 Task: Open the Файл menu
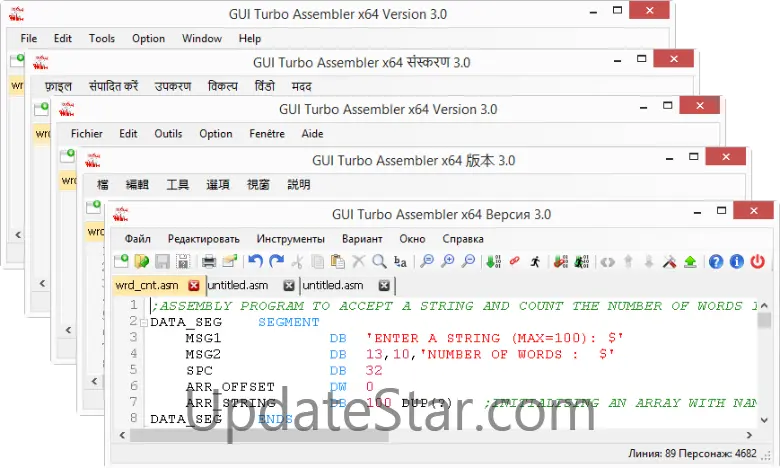tap(137, 239)
